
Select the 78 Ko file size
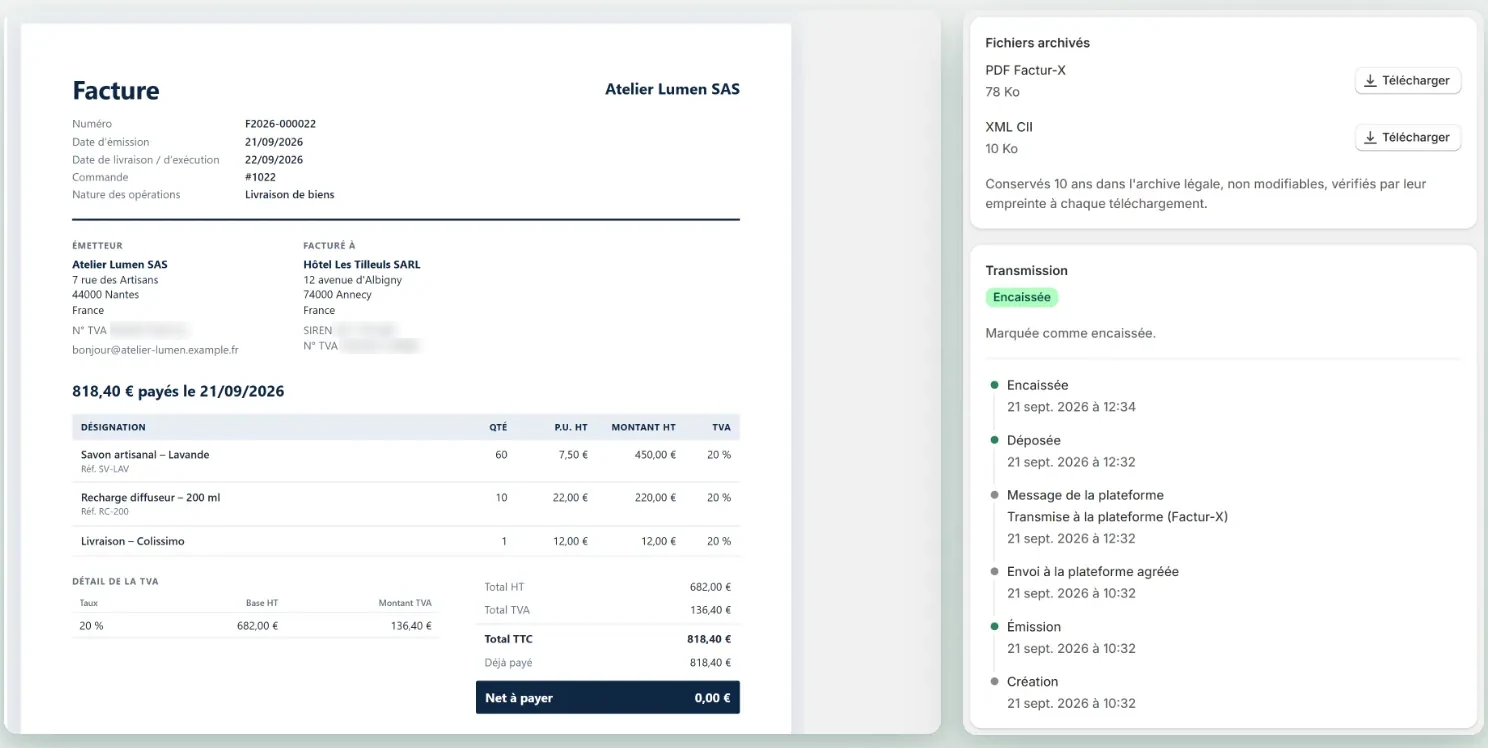point(1002,92)
